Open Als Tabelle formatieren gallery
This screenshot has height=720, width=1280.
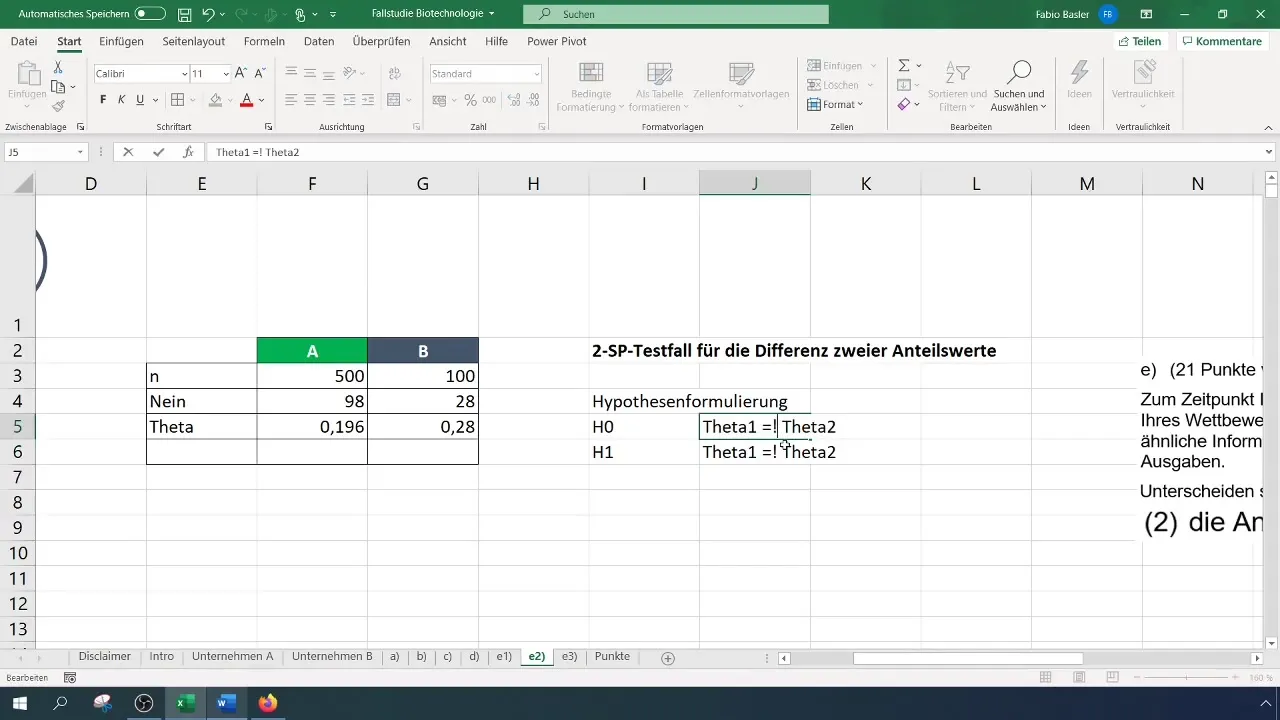(659, 87)
